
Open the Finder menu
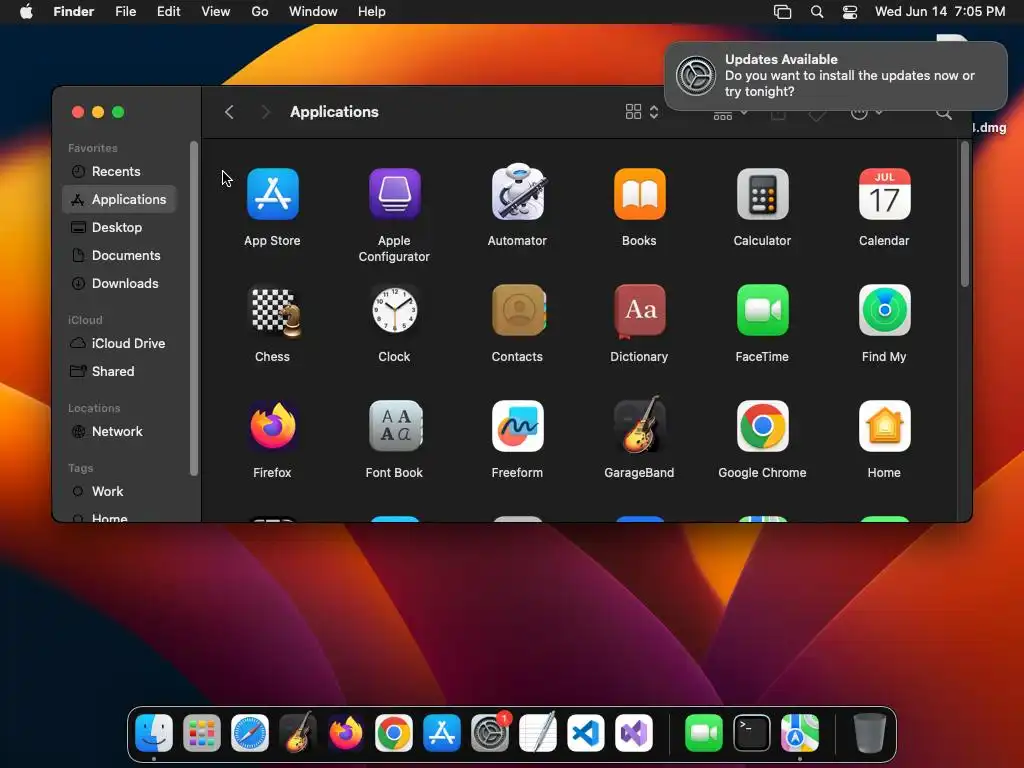pos(74,12)
